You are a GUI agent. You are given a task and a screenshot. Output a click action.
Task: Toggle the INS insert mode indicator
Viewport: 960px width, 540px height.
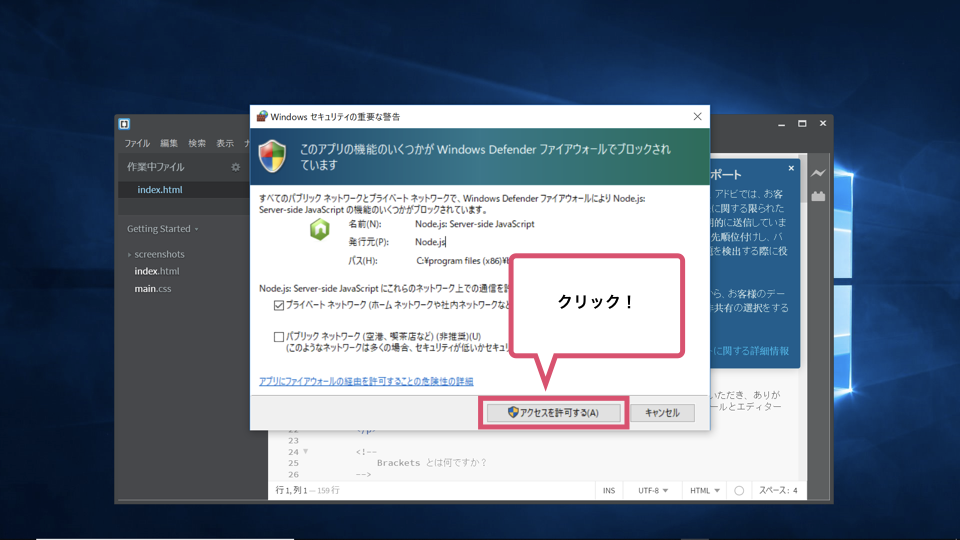coord(609,490)
